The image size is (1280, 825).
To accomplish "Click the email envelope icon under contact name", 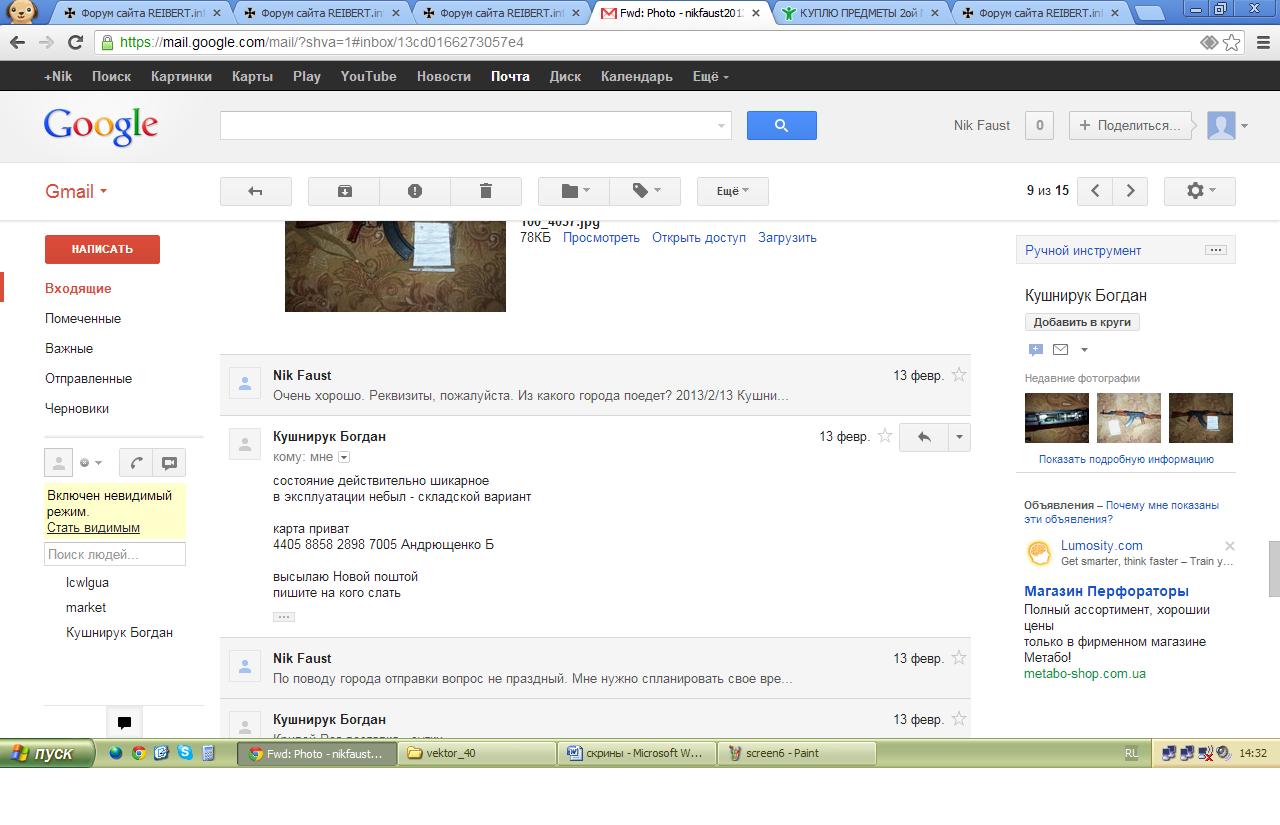I will [x=1060, y=349].
